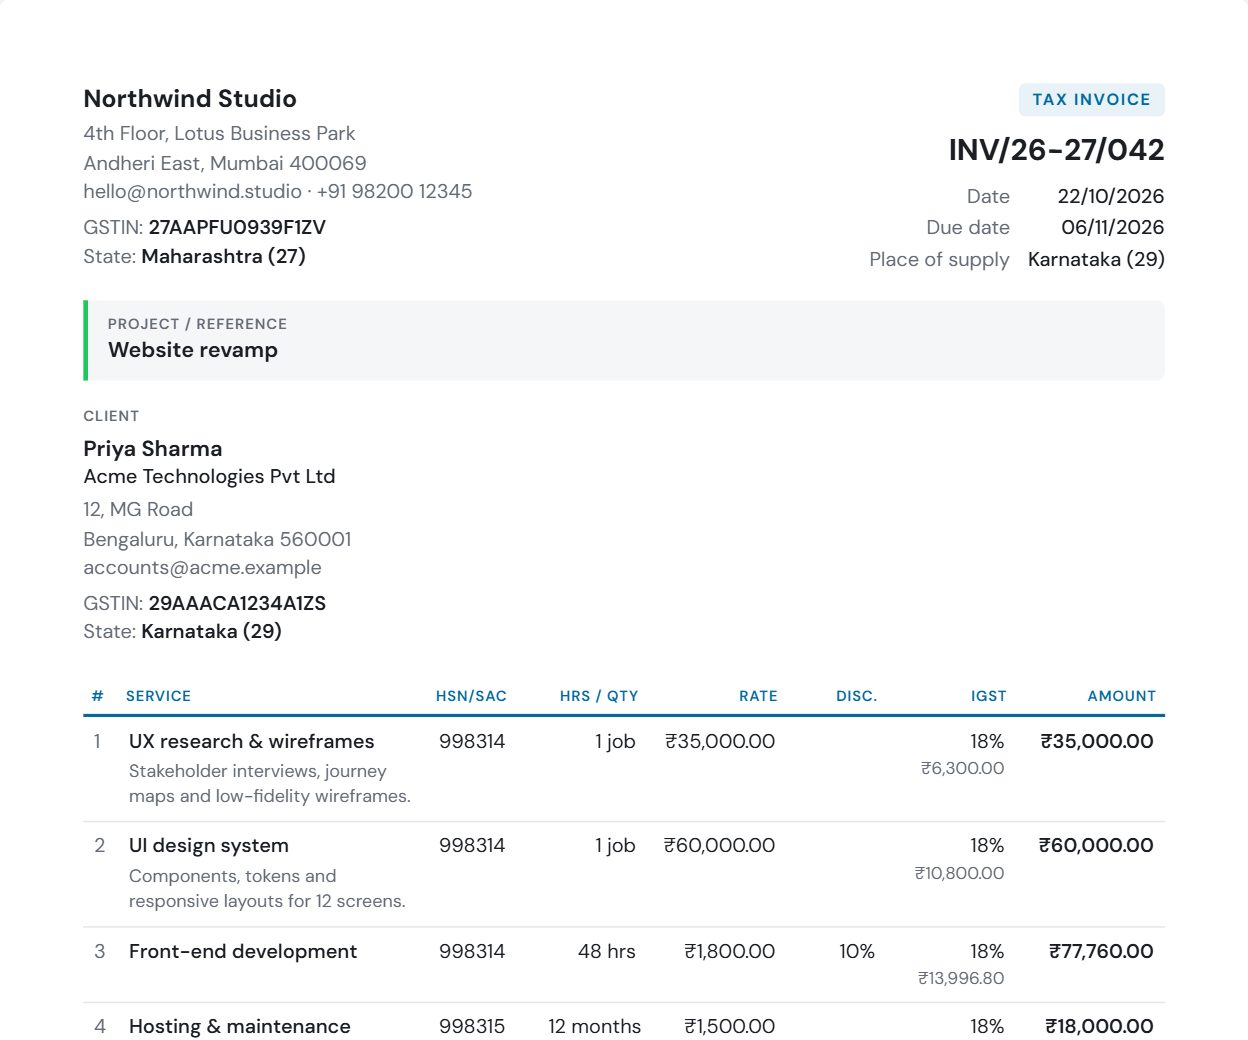Click the ₹60,000.00 rate for UI design
Screen dimensions: 1248x1040
pyautogui.click(x=719, y=845)
